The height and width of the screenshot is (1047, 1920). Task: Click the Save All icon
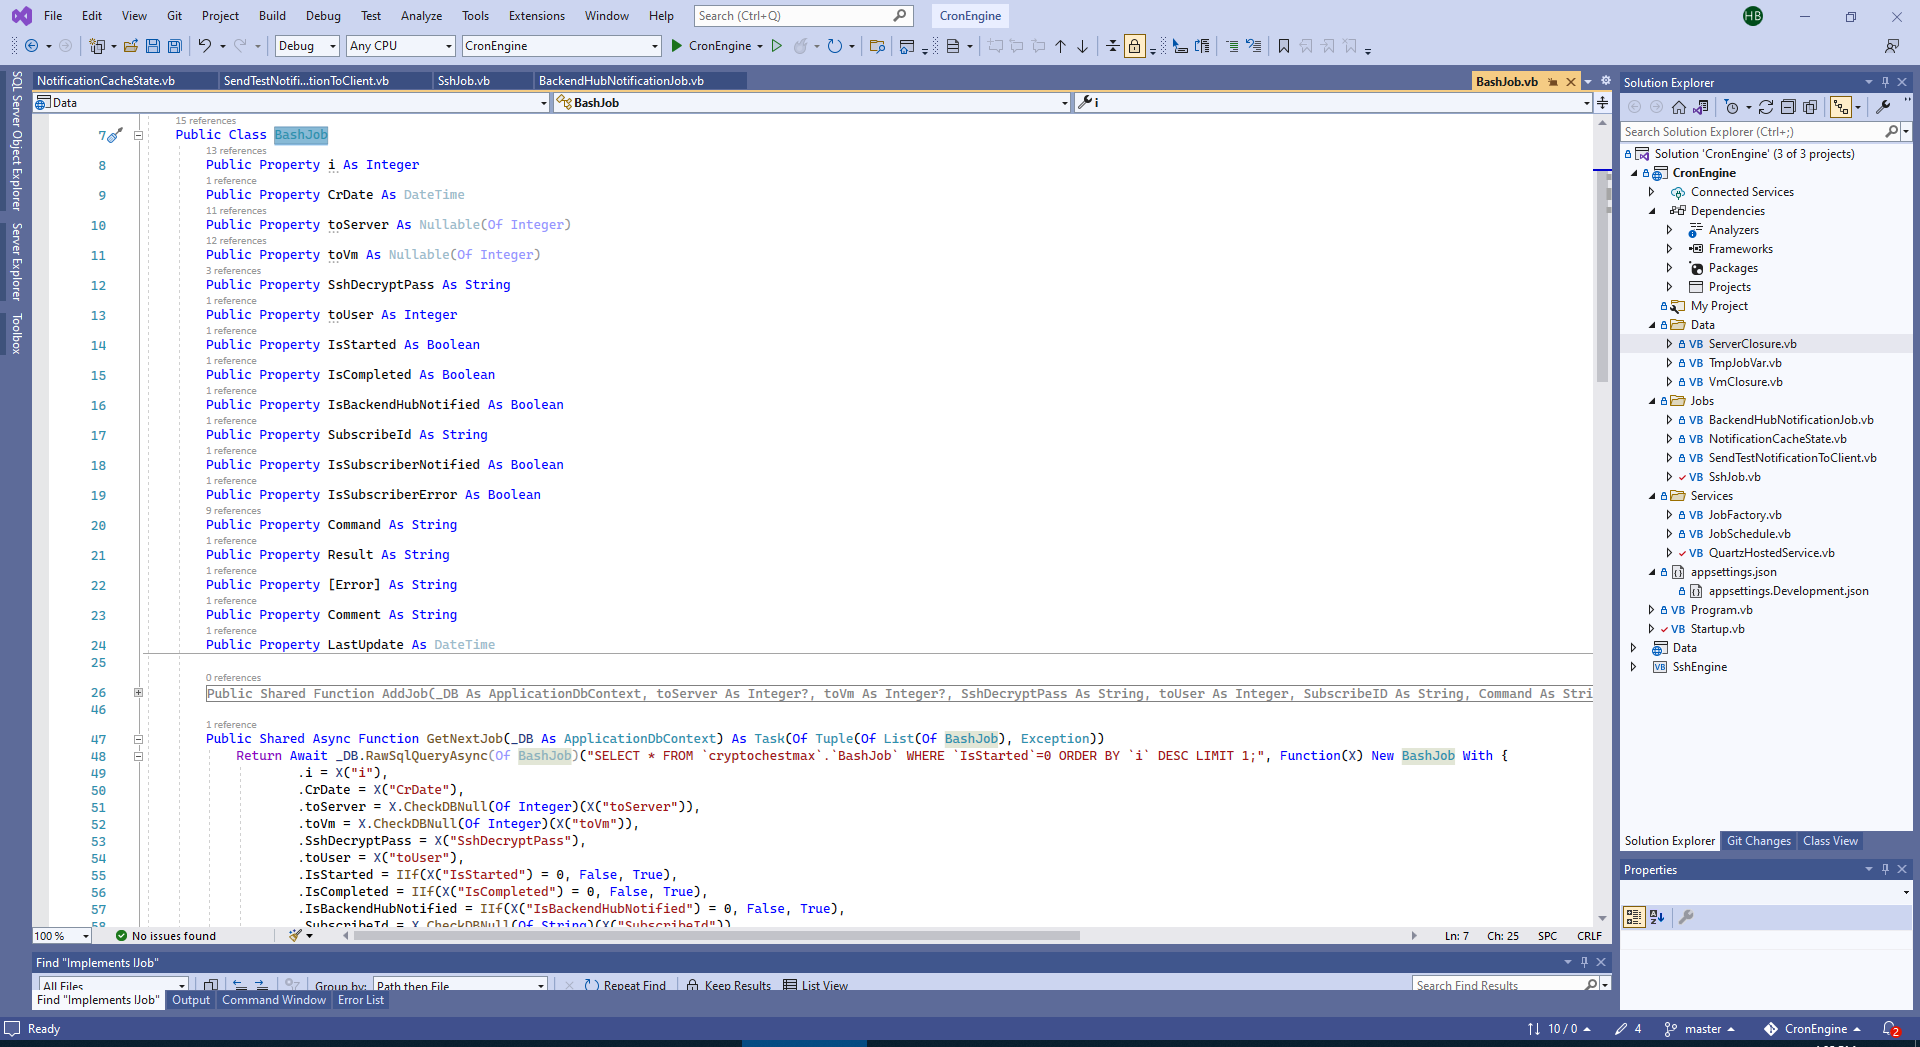point(175,46)
